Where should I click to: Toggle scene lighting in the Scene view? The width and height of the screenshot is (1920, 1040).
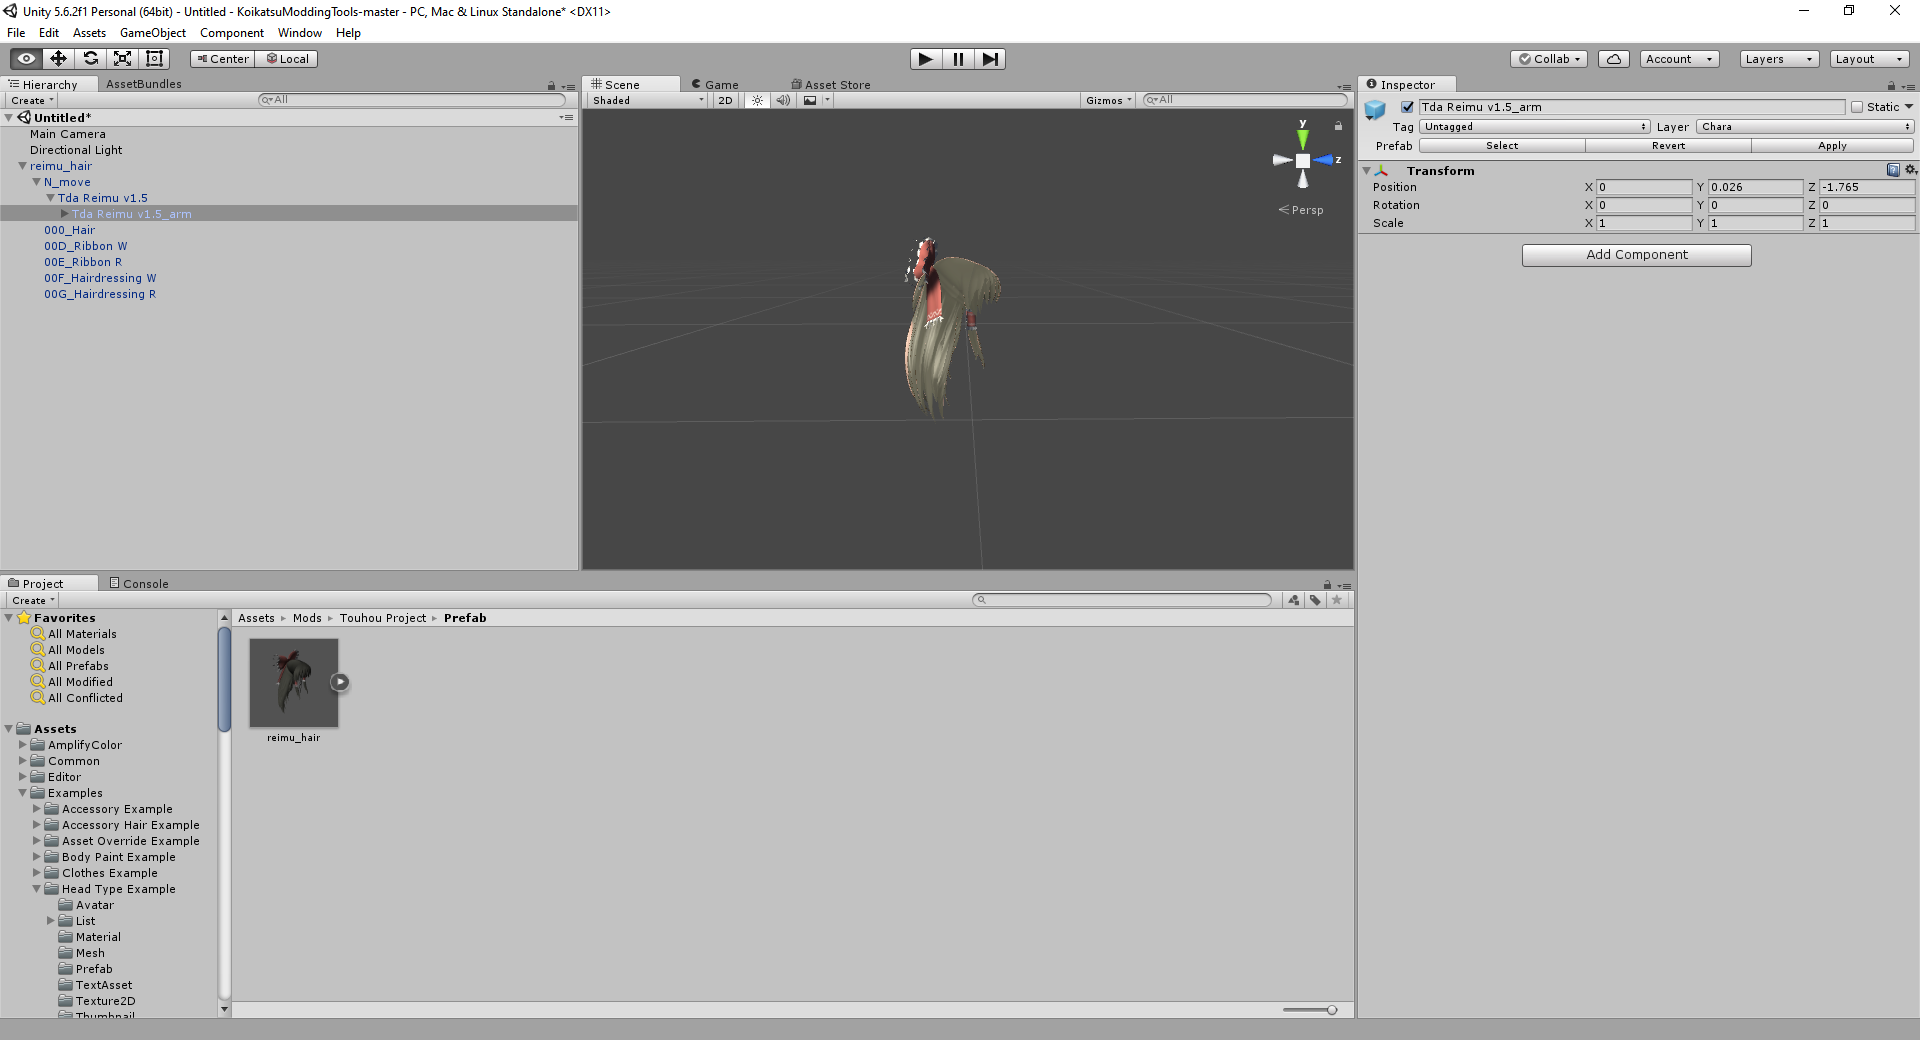pos(757,100)
